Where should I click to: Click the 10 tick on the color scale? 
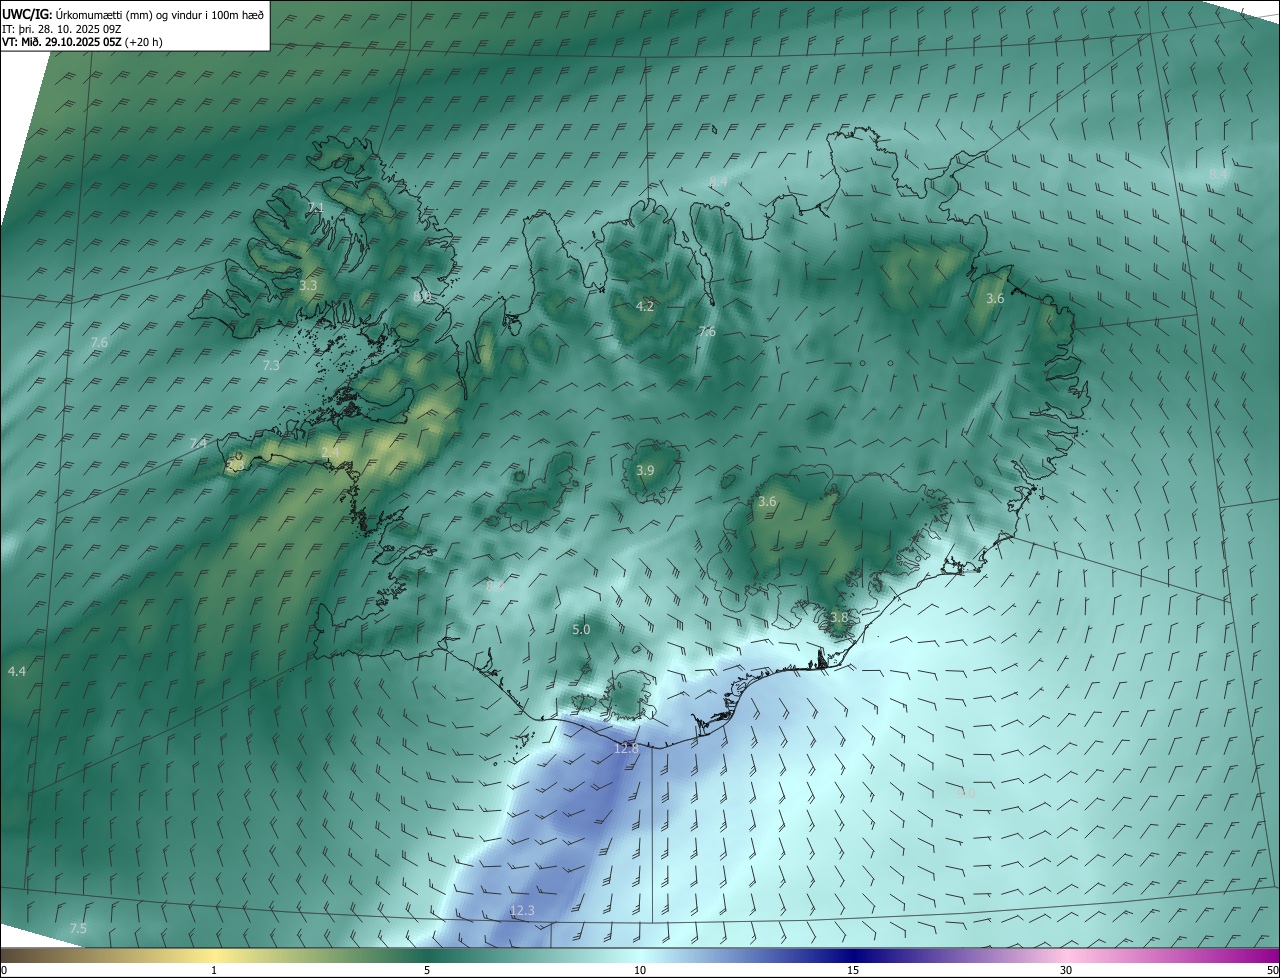coord(640,971)
